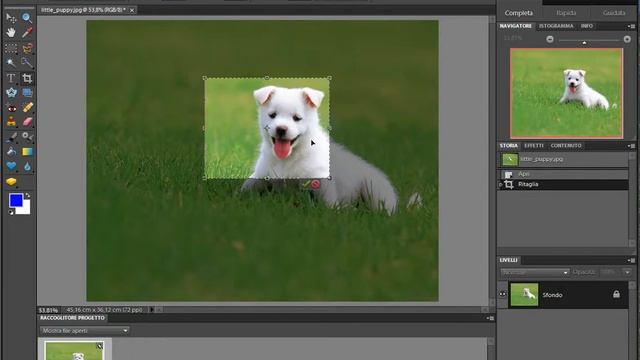Select the little_puppy.jpg document tab
The image size is (640, 360).
pyautogui.click(x=83, y=10)
